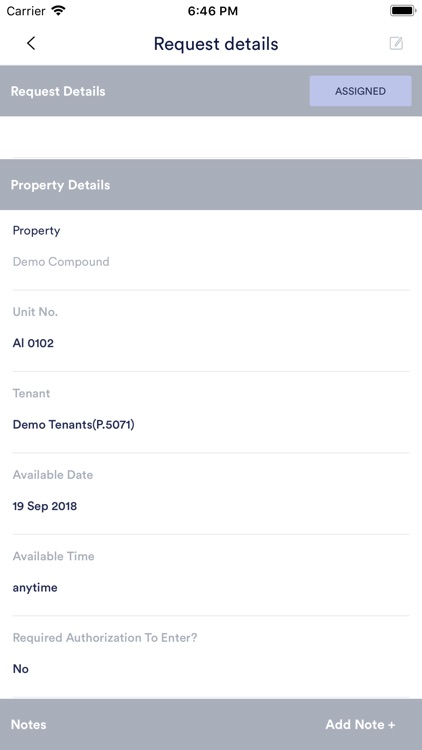This screenshot has height=750, width=422.
Task: Tap the Add Note + button
Action: [x=360, y=724]
